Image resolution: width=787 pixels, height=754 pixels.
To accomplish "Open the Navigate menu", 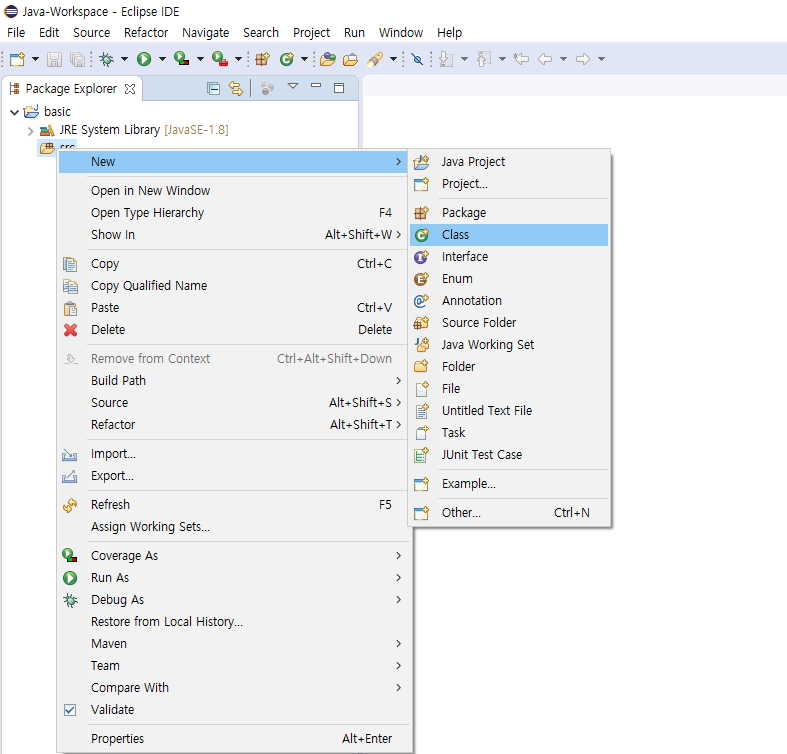I will [206, 33].
